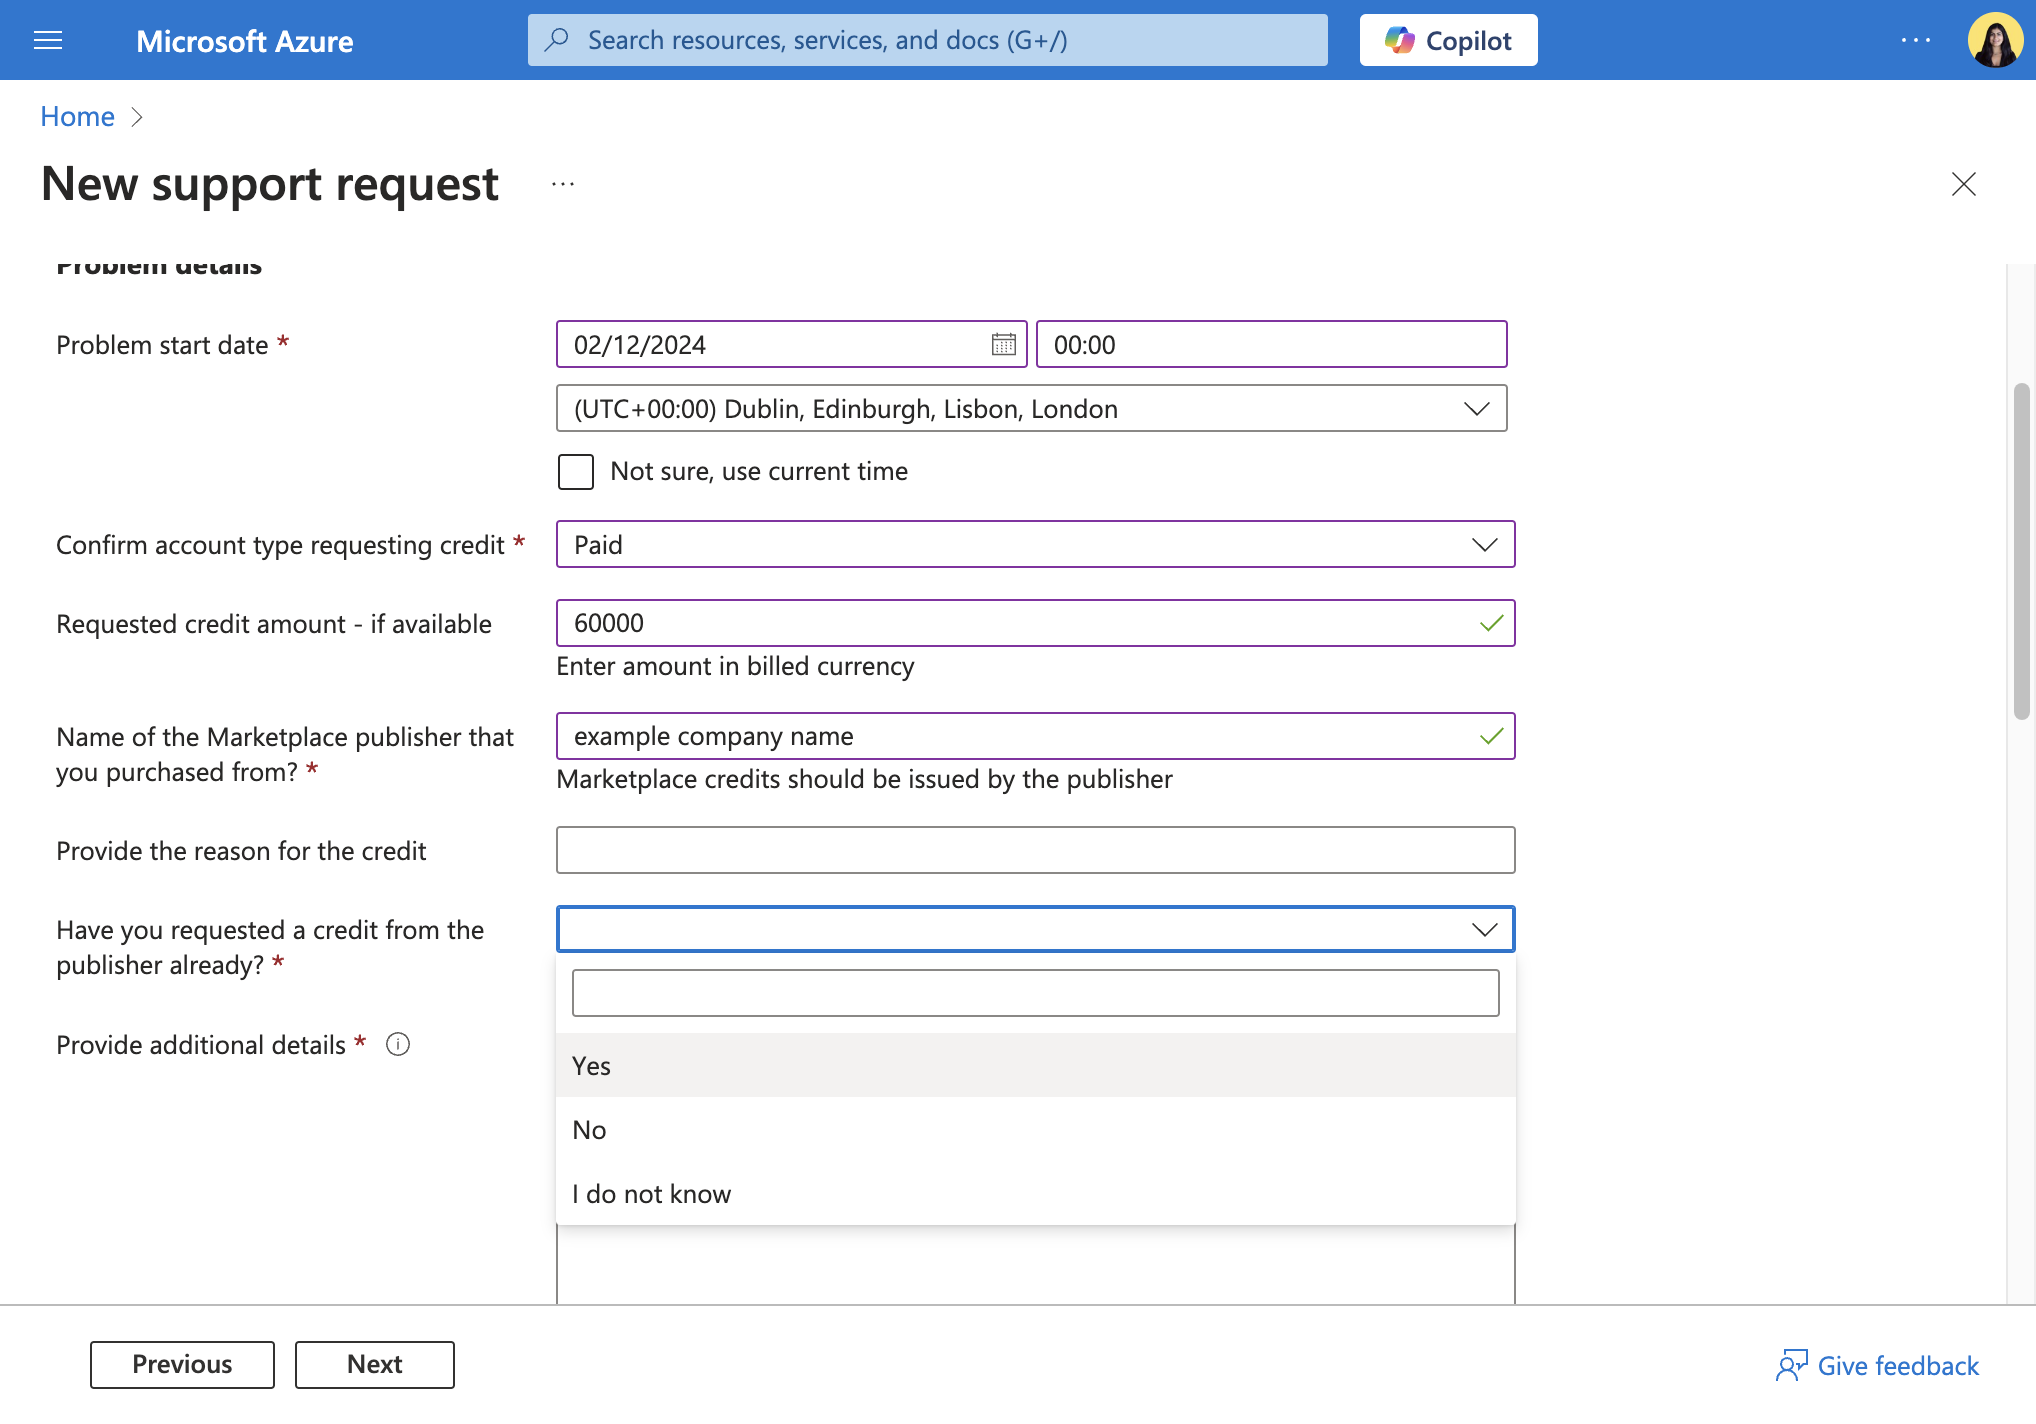Viewport: 2036px width, 1424px height.
Task: Click the additional details info icon
Action: 398,1045
